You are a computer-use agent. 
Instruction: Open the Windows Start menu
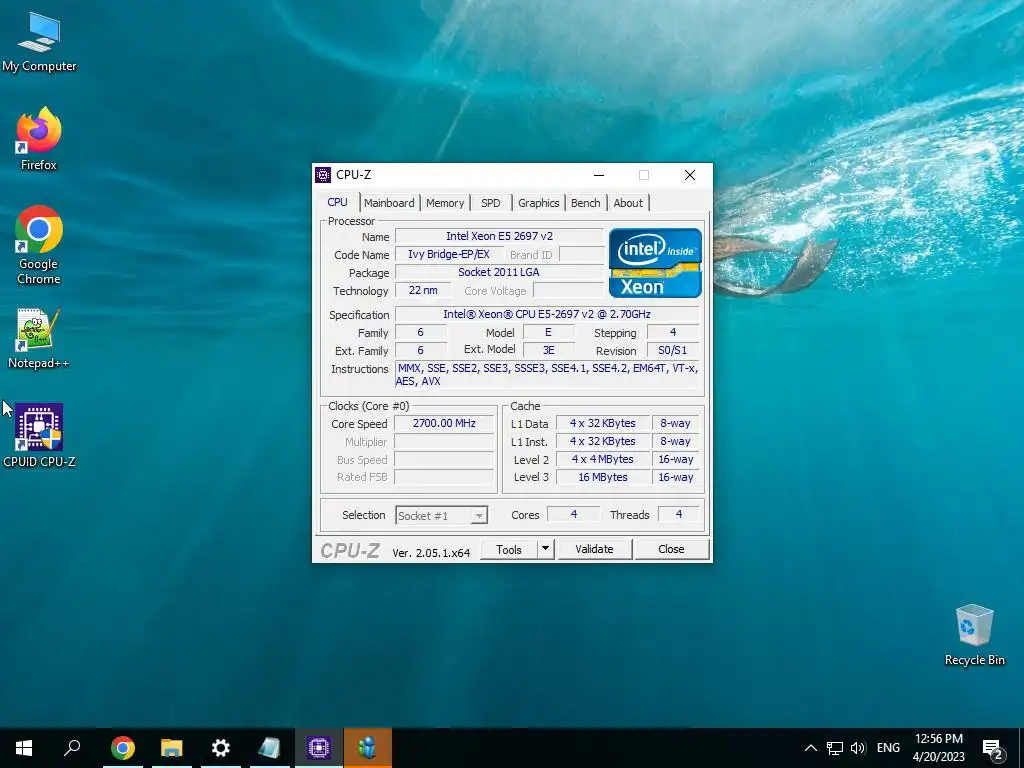click(x=24, y=748)
